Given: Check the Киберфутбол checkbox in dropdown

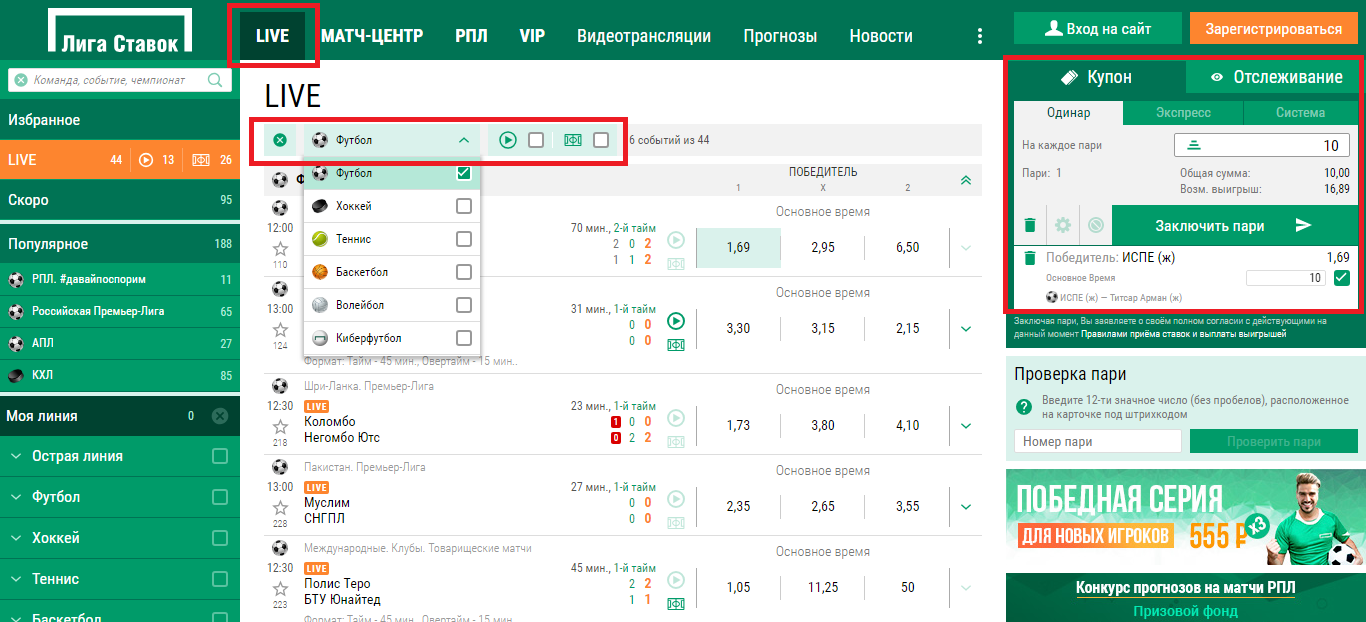Looking at the screenshot, I should coord(464,338).
